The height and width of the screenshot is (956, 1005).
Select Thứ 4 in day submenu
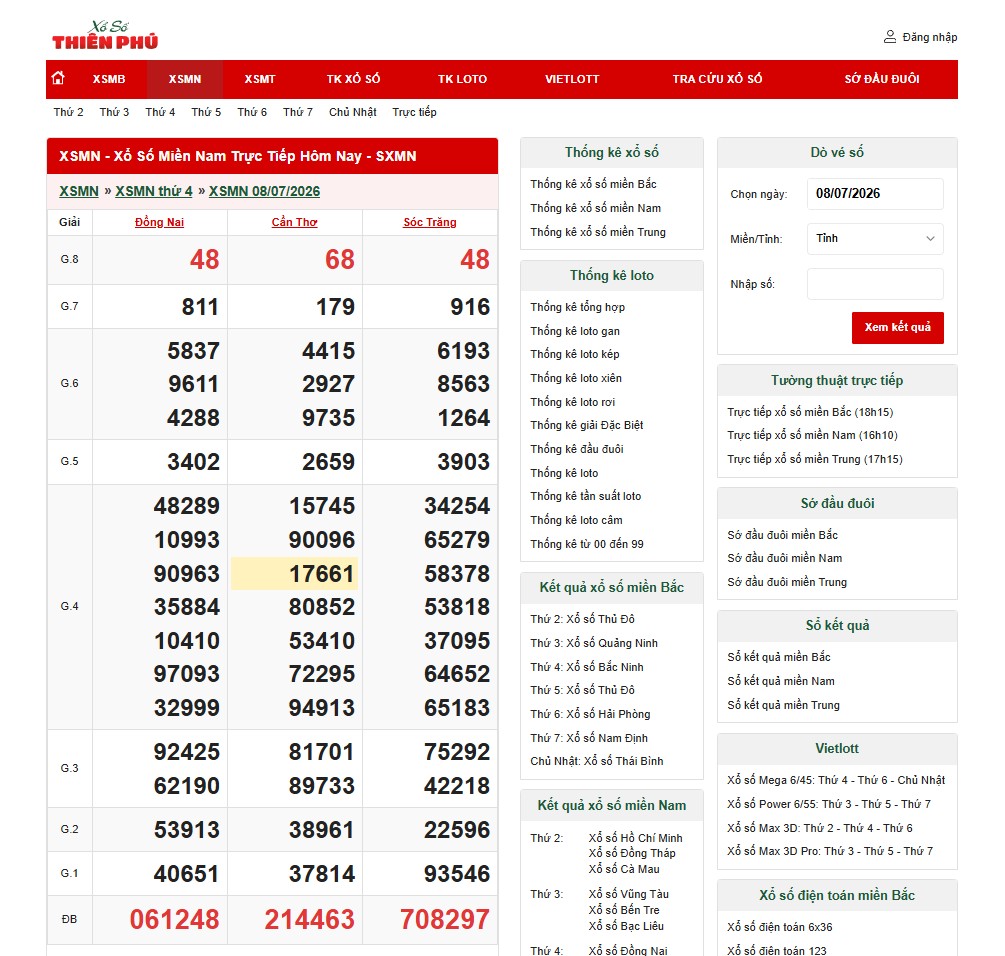click(160, 112)
